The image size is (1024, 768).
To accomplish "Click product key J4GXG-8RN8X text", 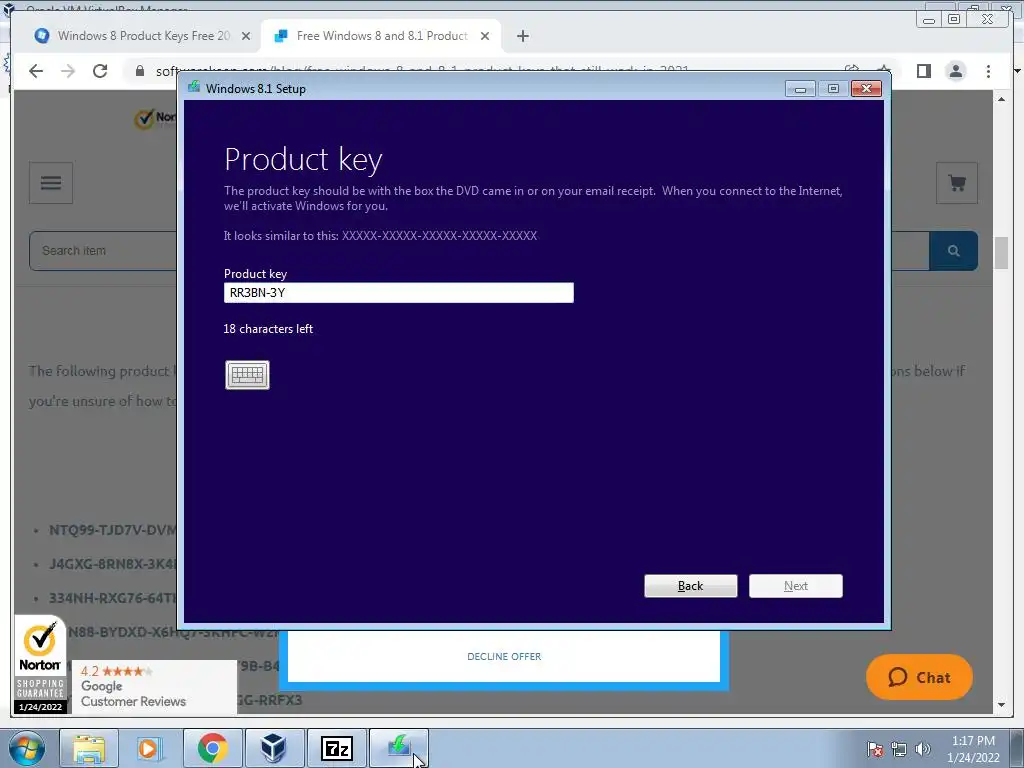I will click(x=112, y=564).
